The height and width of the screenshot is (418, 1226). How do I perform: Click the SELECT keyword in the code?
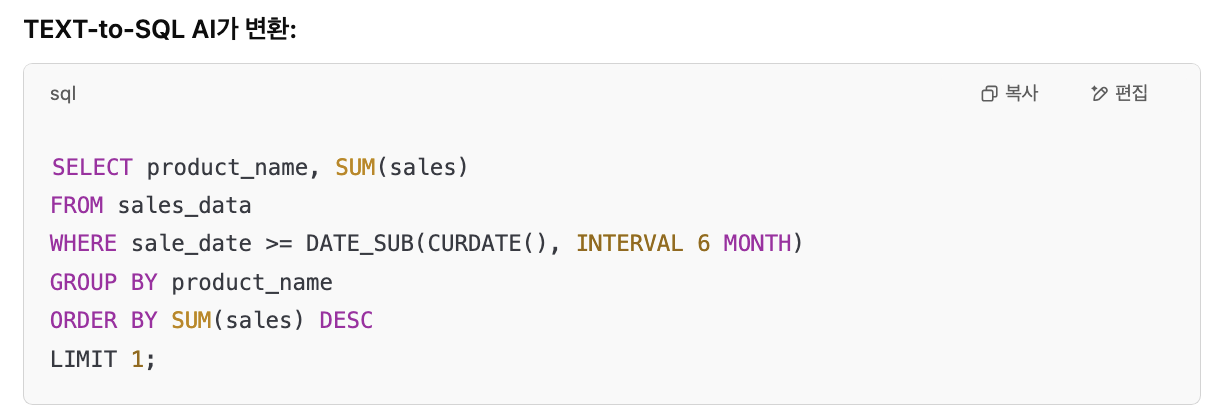[92, 167]
